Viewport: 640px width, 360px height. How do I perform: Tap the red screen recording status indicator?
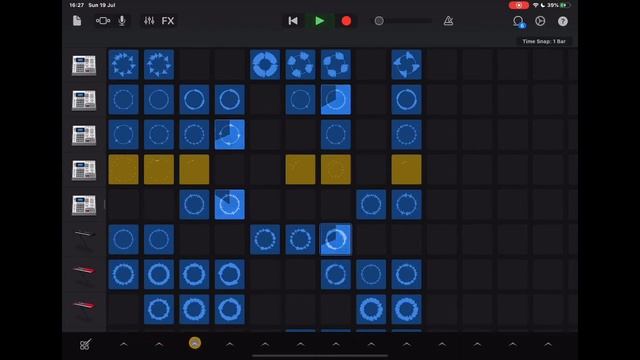point(519,5)
